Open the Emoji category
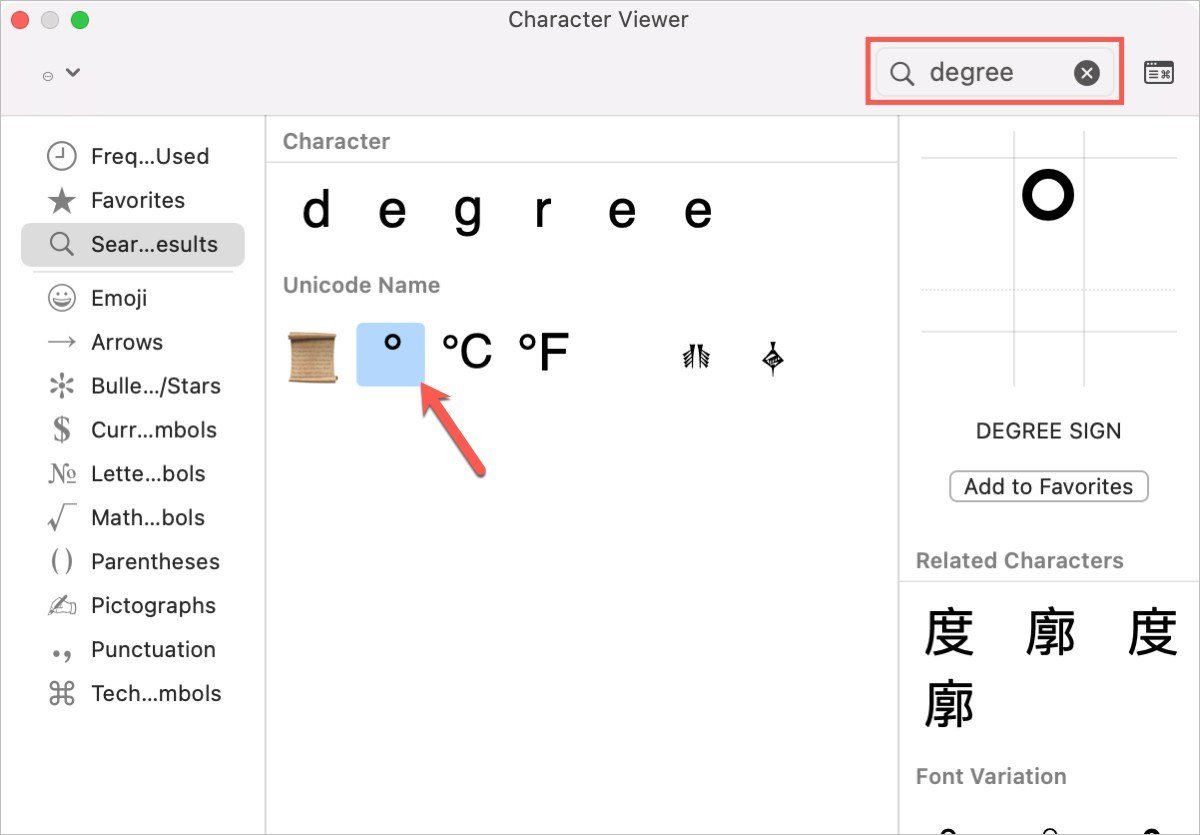This screenshot has height=835, width=1200. click(x=132, y=298)
